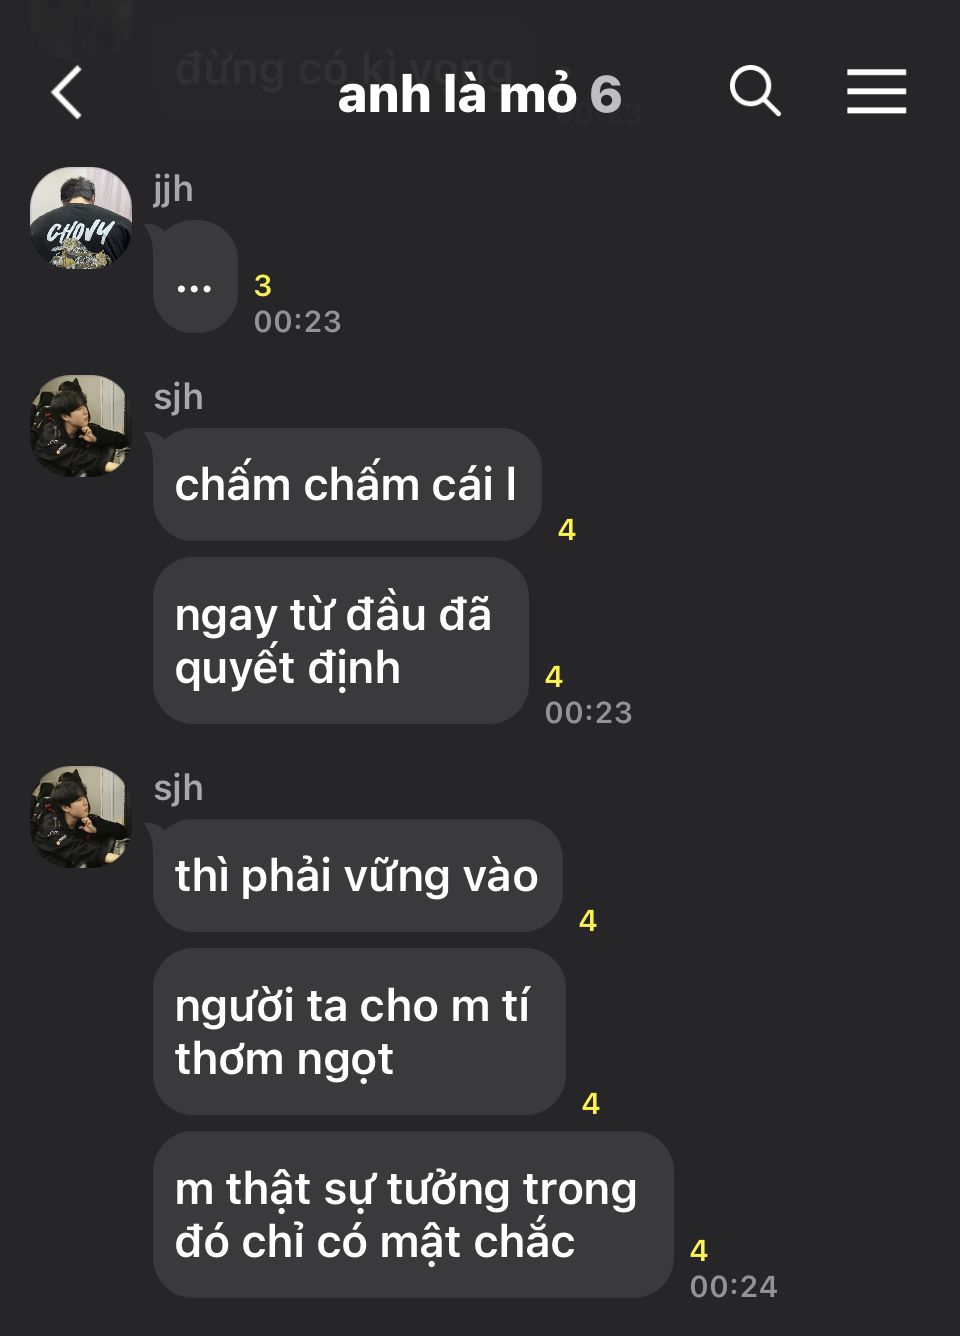Open sjh's second profile picture
Screen dimensions: 960x1336
[81, 817]
